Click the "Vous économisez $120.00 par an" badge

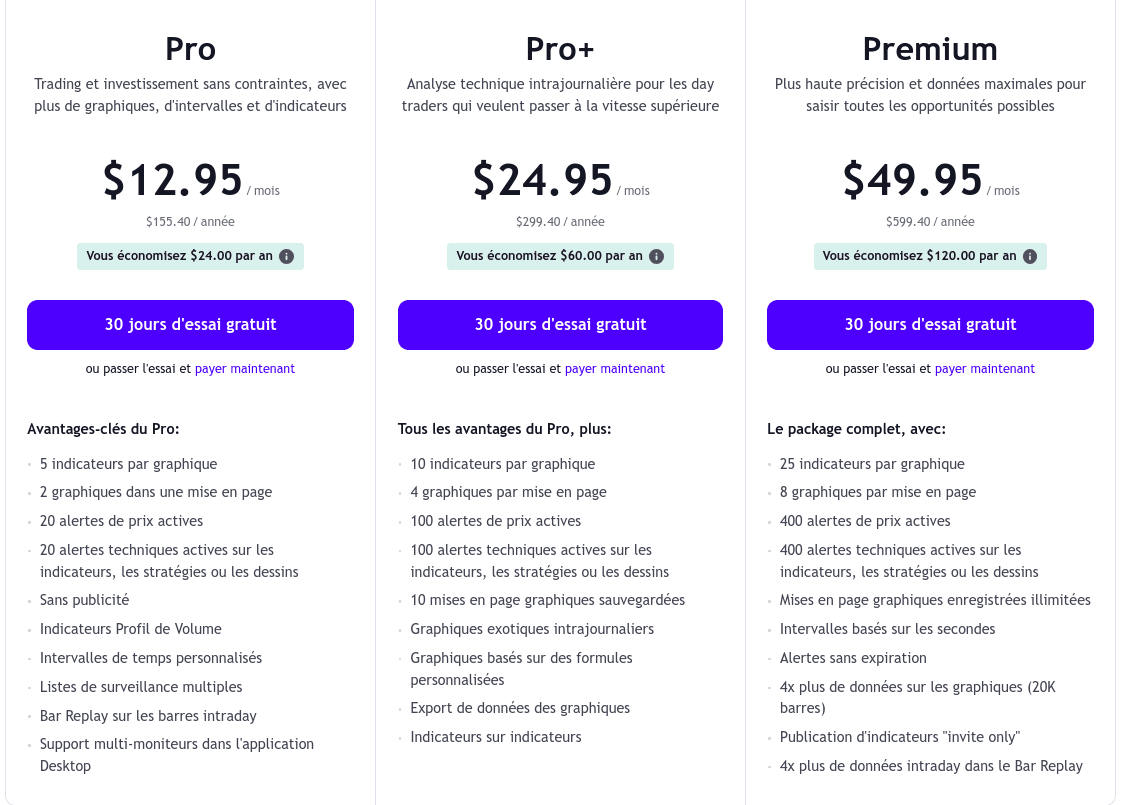pyautogui.click(x=919, y=256)
